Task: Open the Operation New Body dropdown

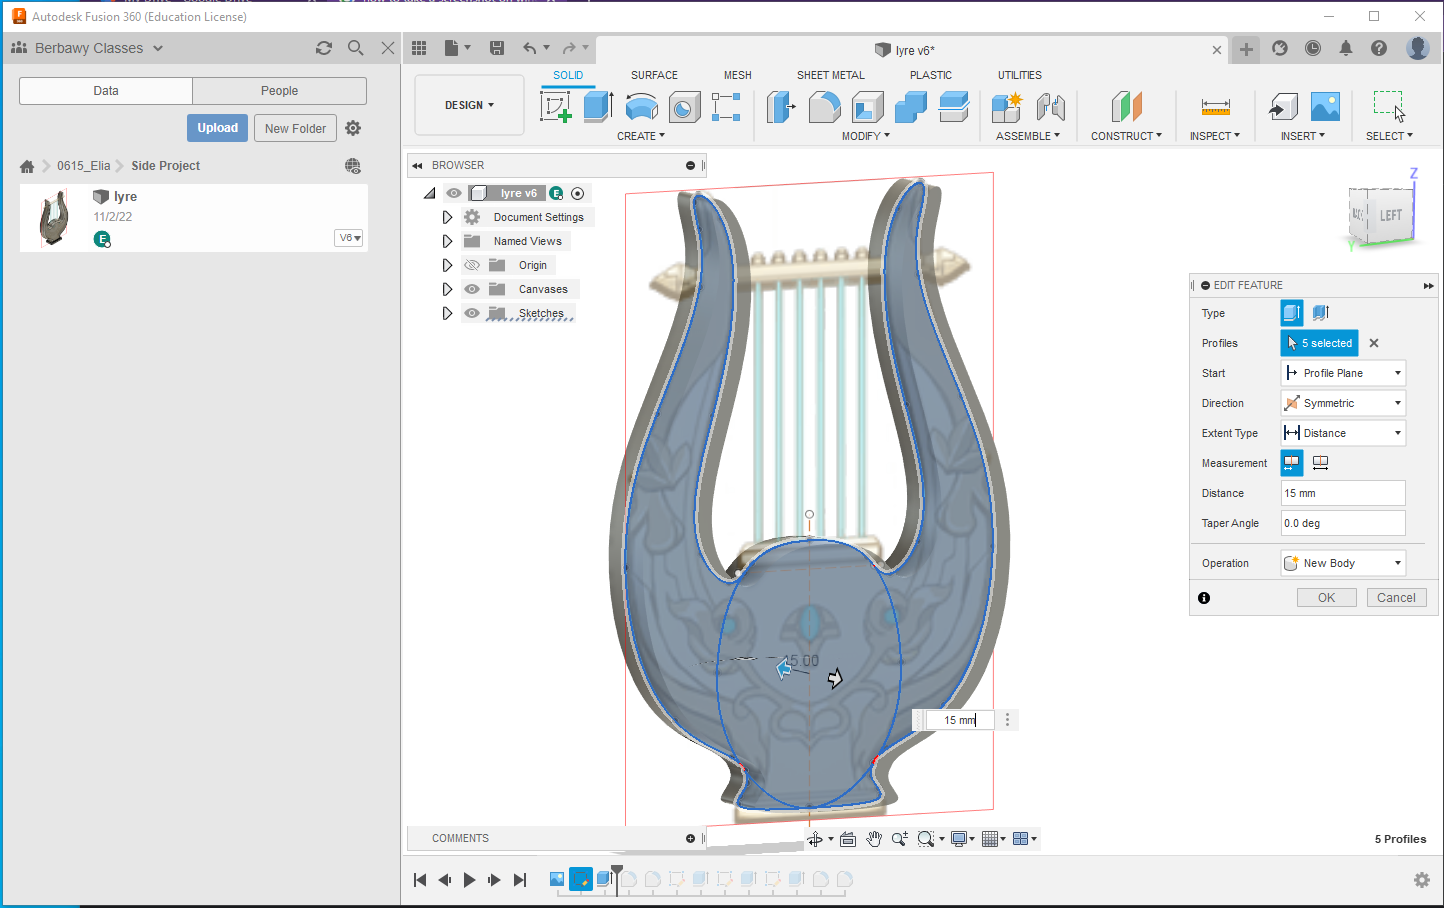Action: 1343,563
